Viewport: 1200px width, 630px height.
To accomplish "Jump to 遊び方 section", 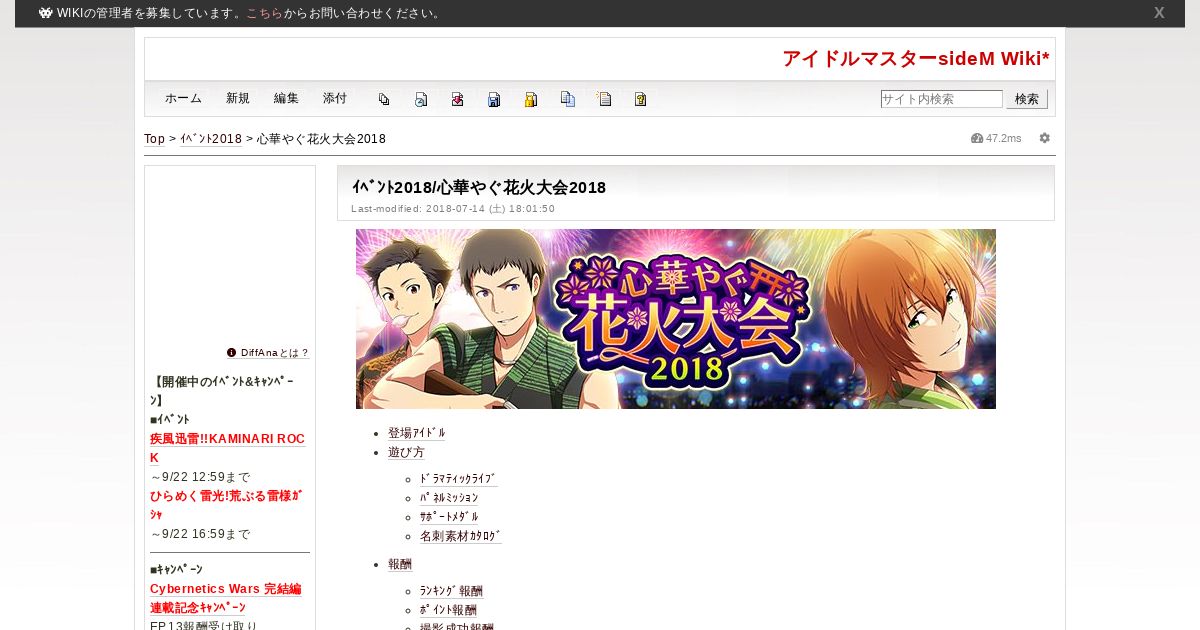I will click(406, 452).
